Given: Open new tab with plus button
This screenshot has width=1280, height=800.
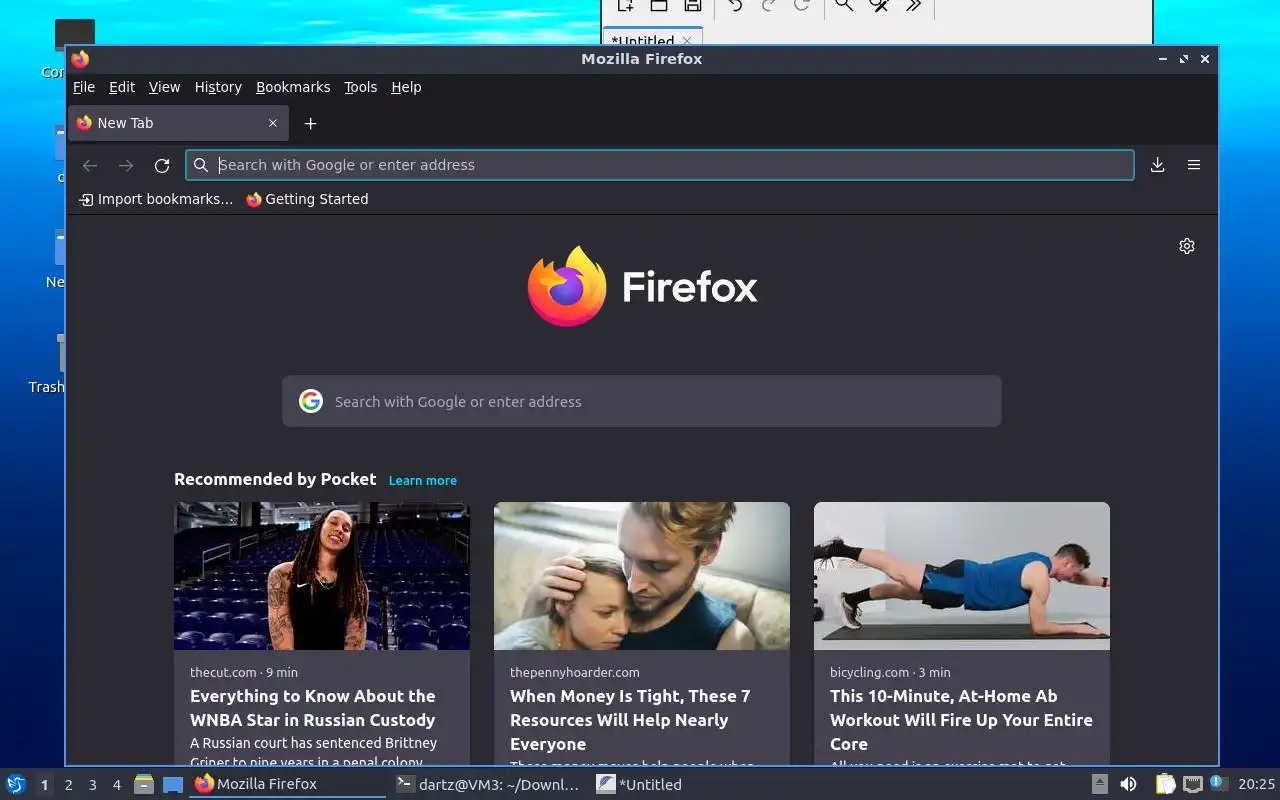Looking at the screenshot, I should click(310, 123).
